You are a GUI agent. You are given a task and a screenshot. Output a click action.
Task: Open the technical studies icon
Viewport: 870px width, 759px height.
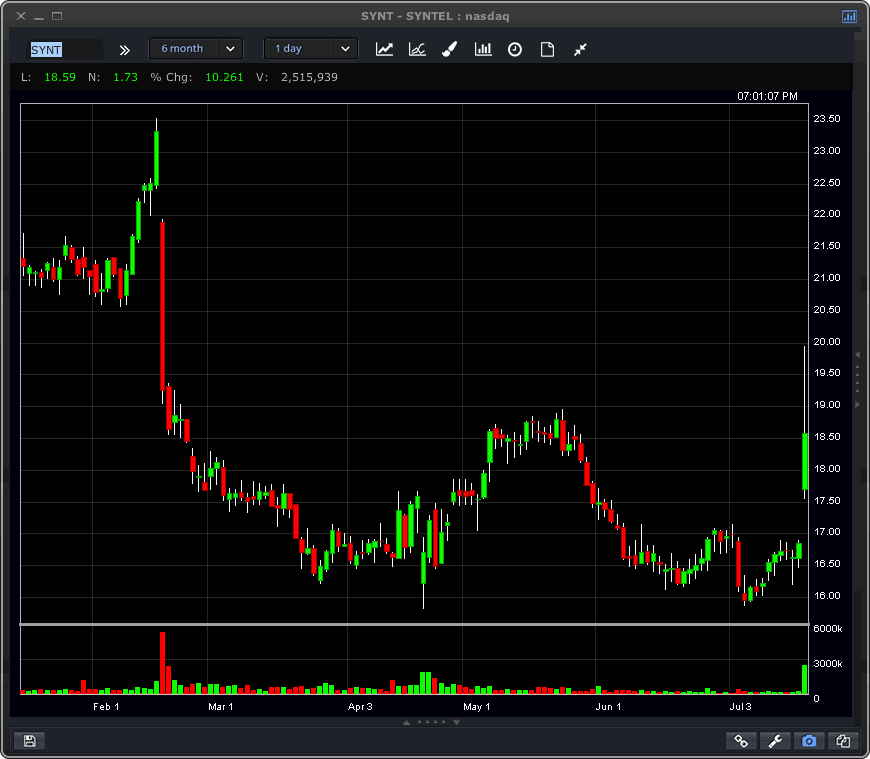[x=417, y=49]
